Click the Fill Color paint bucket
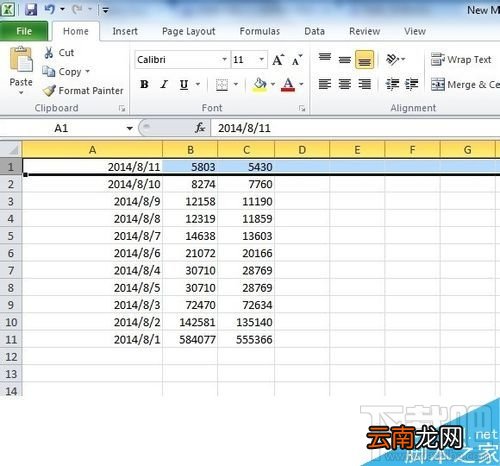This screenshot has width=500, height=466. 260,85
